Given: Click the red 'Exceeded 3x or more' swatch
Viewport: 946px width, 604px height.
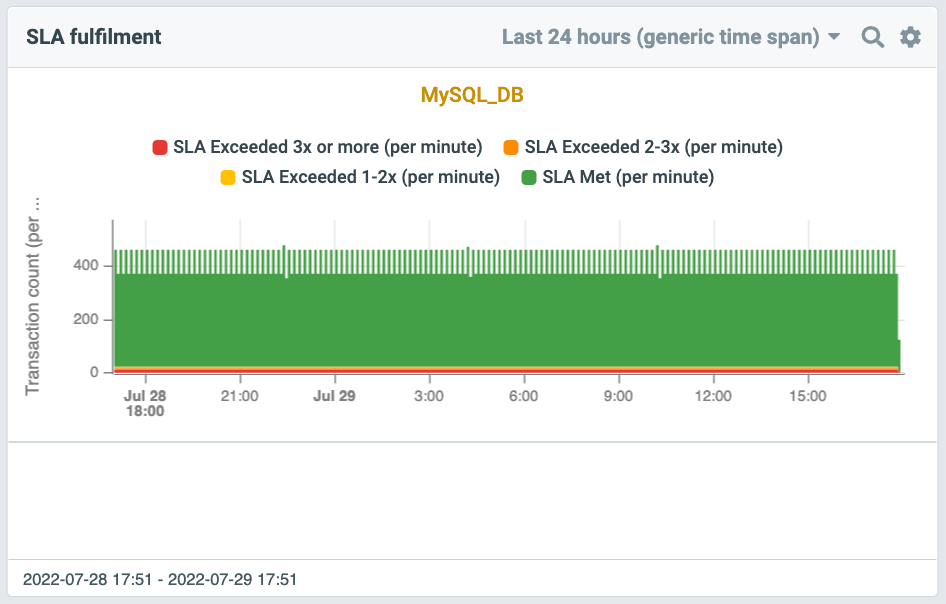Looking at the screenshot, I should 160,148.
